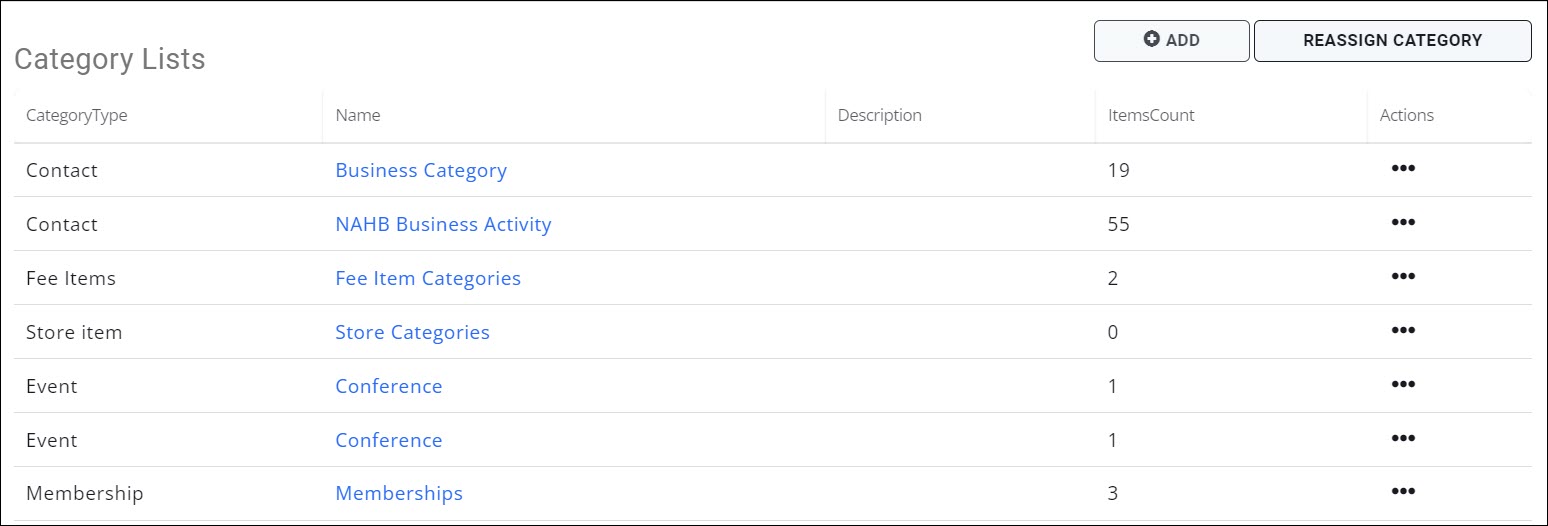The height and width of the screenshot is (526, 1548).
Task: Click the items count 55 cell
Action: click(1118, 224)
